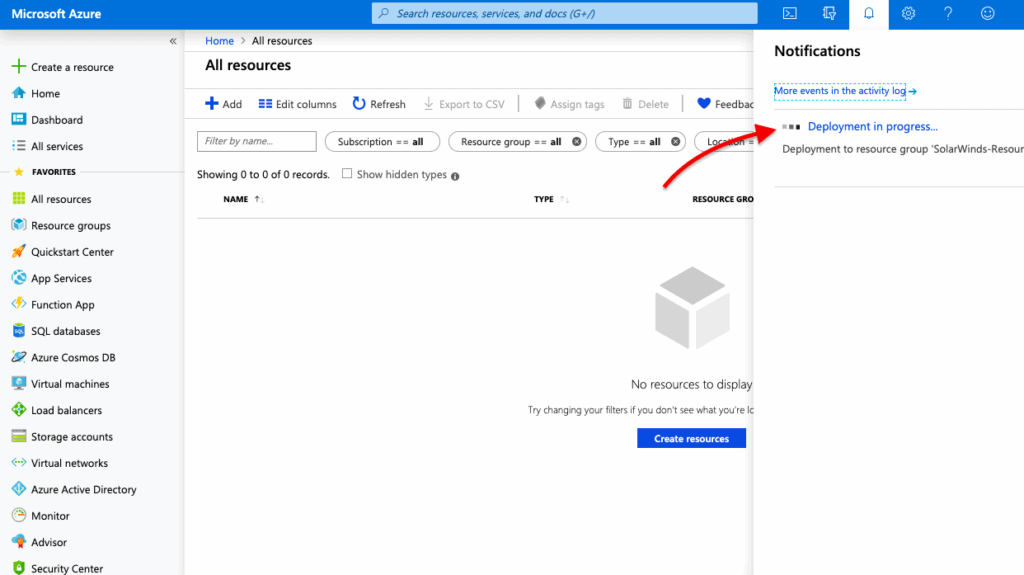This screenshot has width=1024, height=575.
Task: Click the Microsoft Azure logo text
Action: (x=56, y=14)
